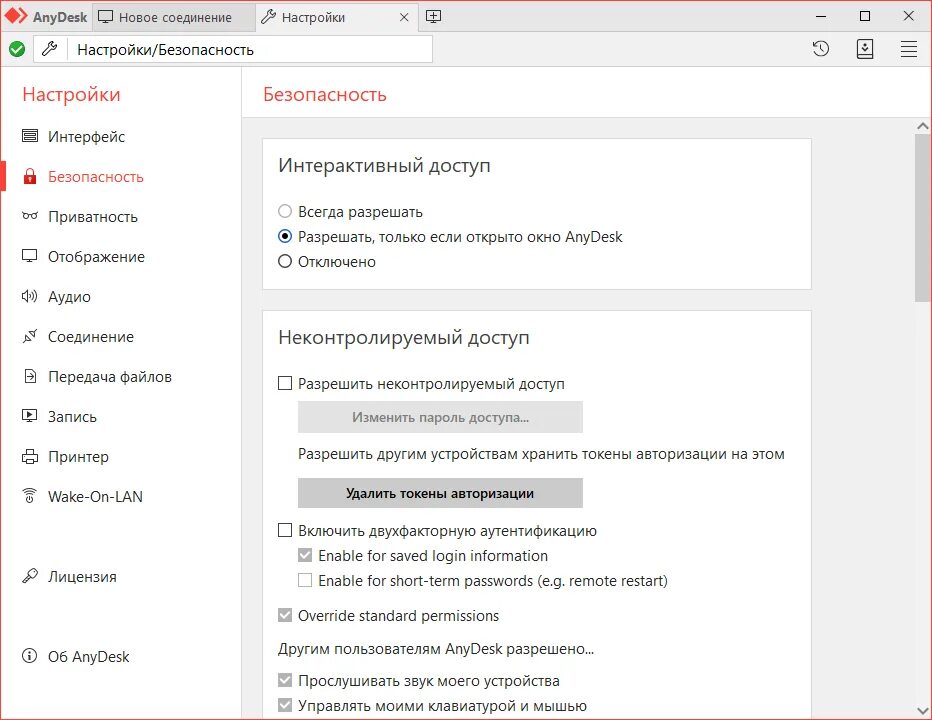The height and width of the screenshot is (720, 932).
Task: Open a new tab with the plus icon
Action: (434, 17)
